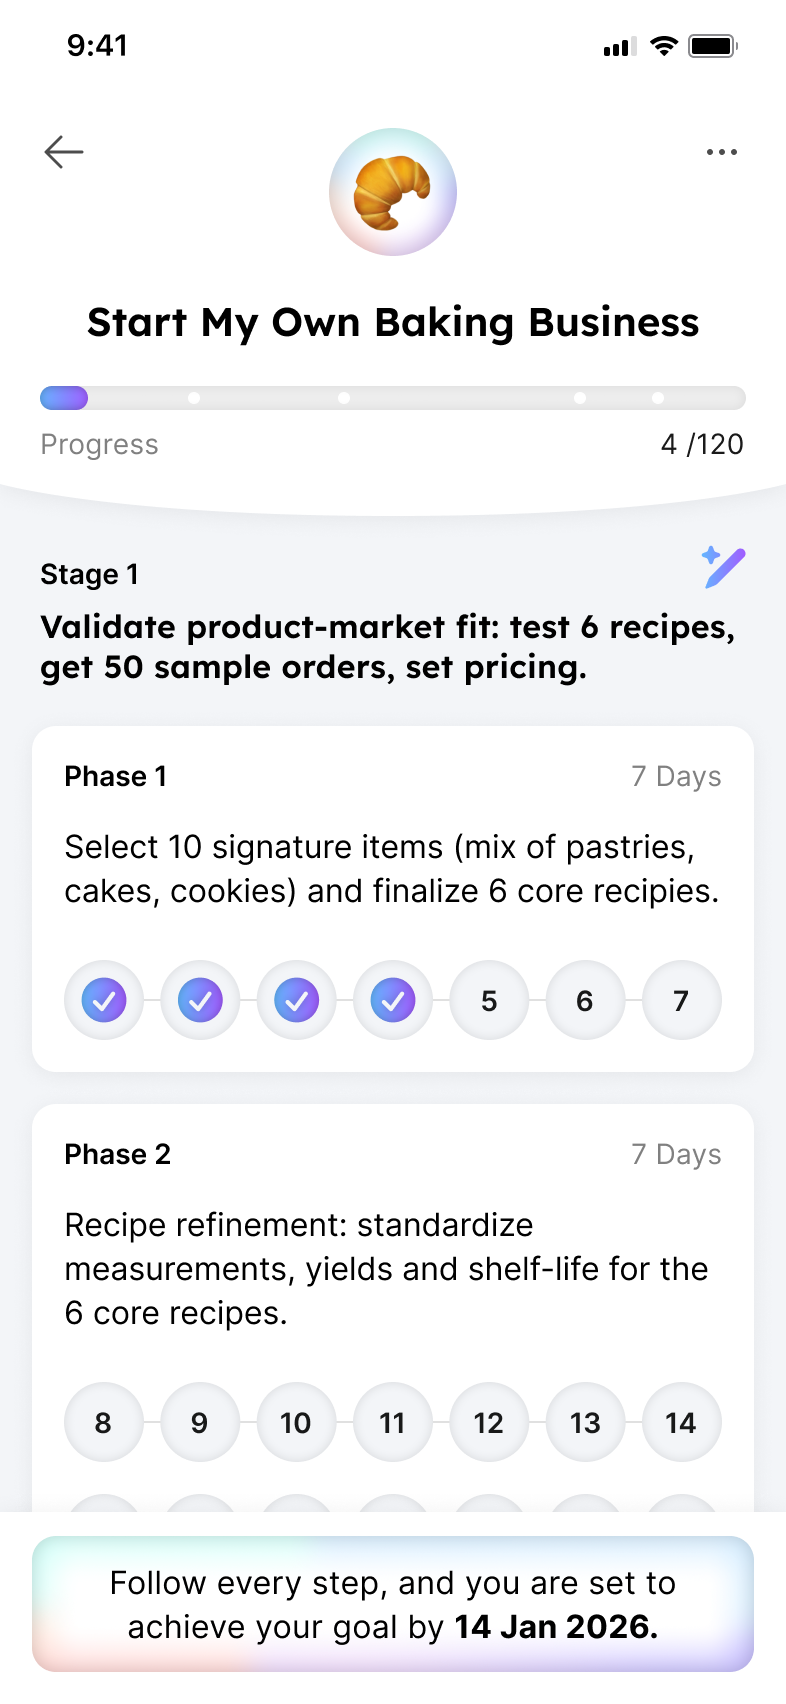The width and height of the screenshot is (786, 1704).
Task: Tap the croissant goal avatar
Action: click(393, 192)
